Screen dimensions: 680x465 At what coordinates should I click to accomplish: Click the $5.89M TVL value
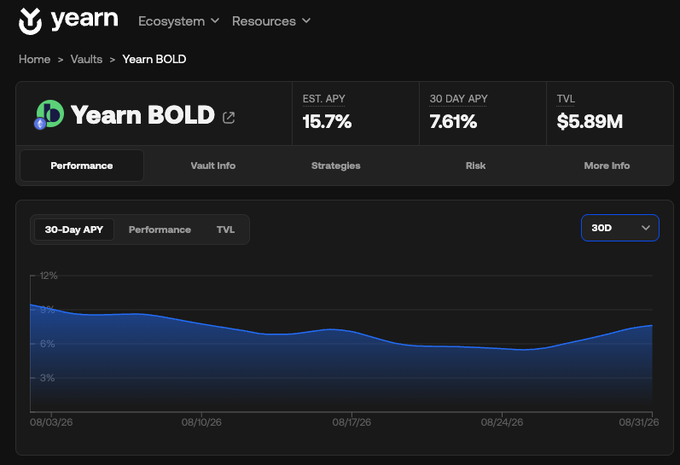(x=590, y=121)
